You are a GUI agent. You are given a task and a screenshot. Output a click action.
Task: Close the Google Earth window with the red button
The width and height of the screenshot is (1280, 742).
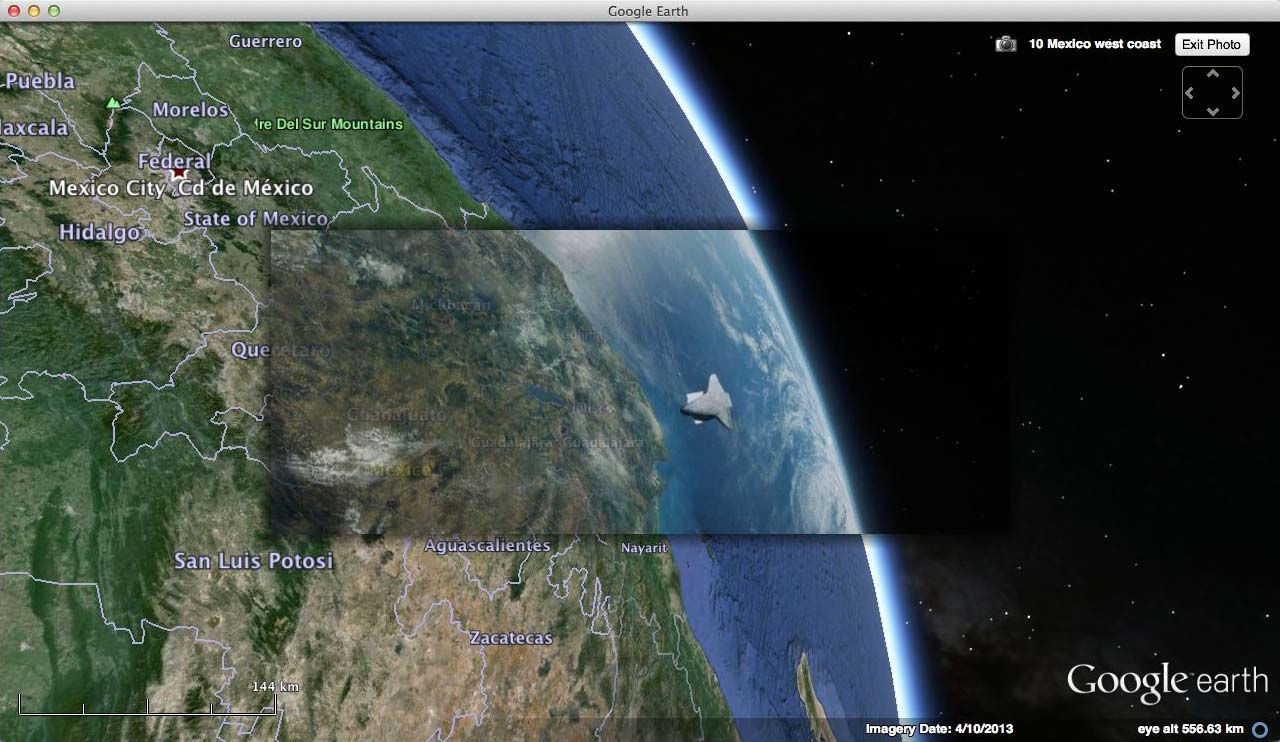coord(14,11)
